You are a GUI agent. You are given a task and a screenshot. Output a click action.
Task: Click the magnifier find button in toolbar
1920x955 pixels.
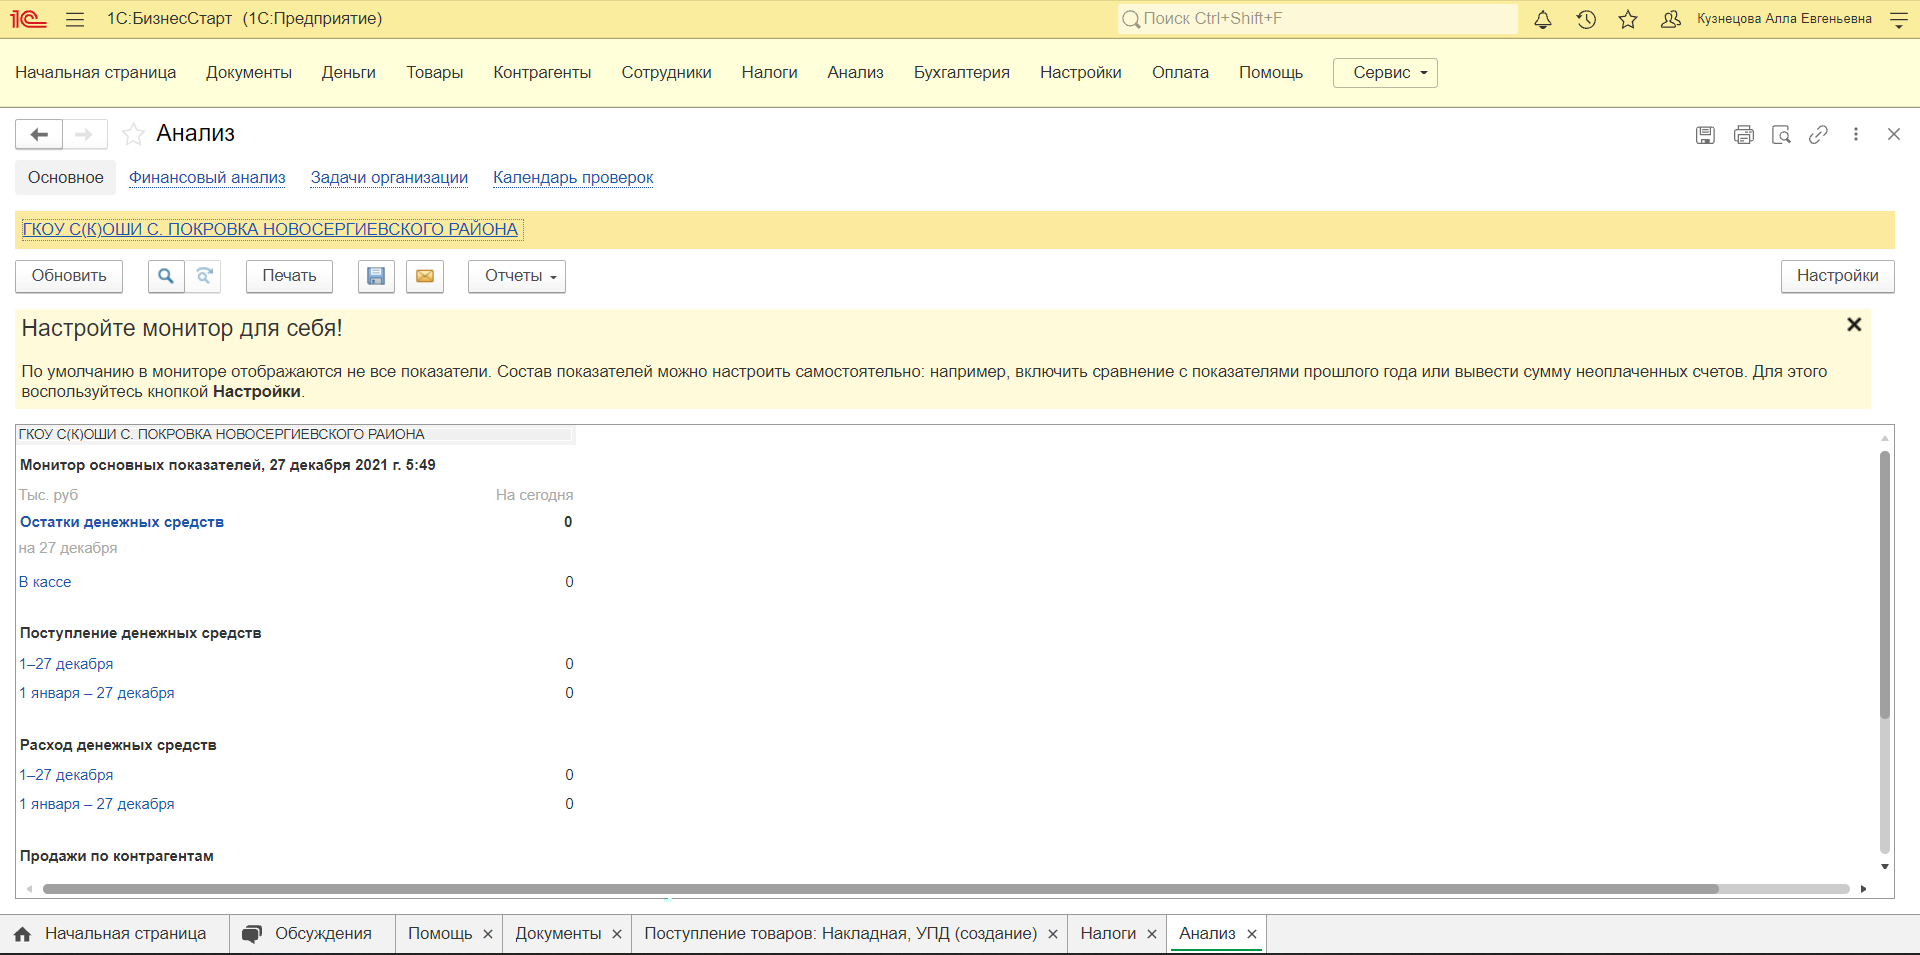tap(166, 276)
